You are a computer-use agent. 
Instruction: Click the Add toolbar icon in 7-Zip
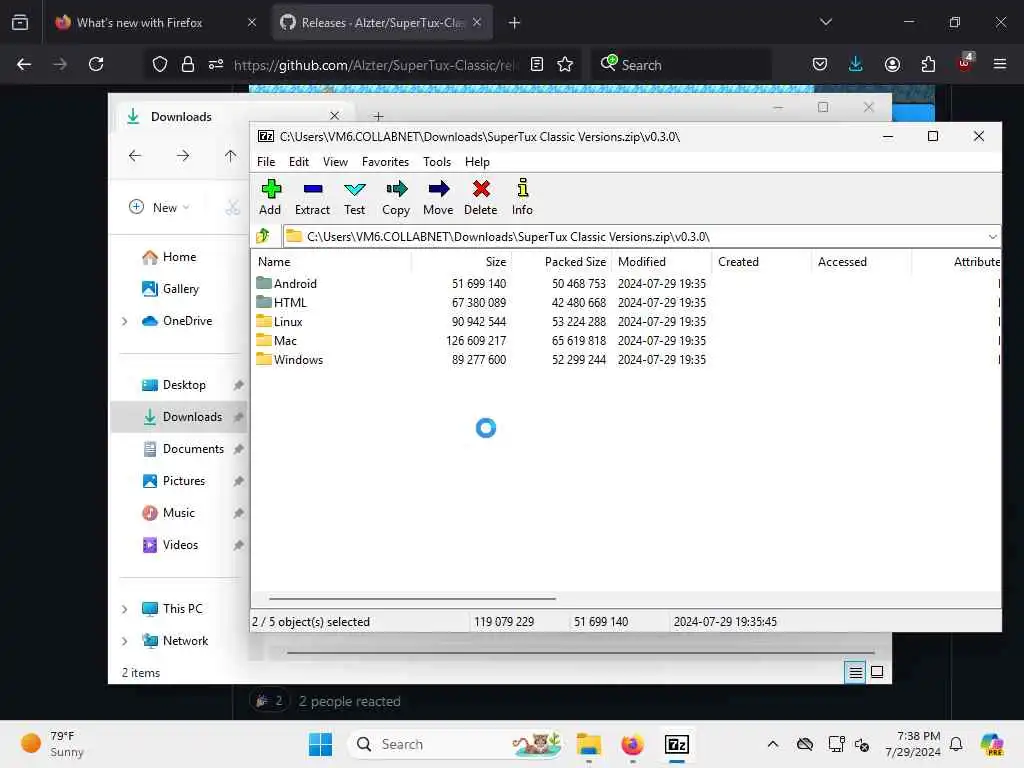(x=270, y=197)
